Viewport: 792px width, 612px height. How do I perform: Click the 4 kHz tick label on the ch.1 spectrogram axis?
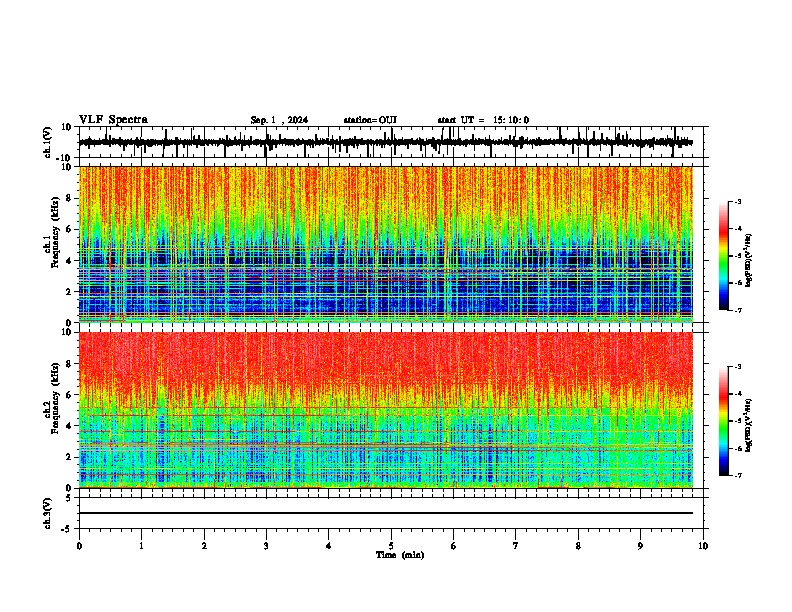pyautogui.click(x=70, y=261)
